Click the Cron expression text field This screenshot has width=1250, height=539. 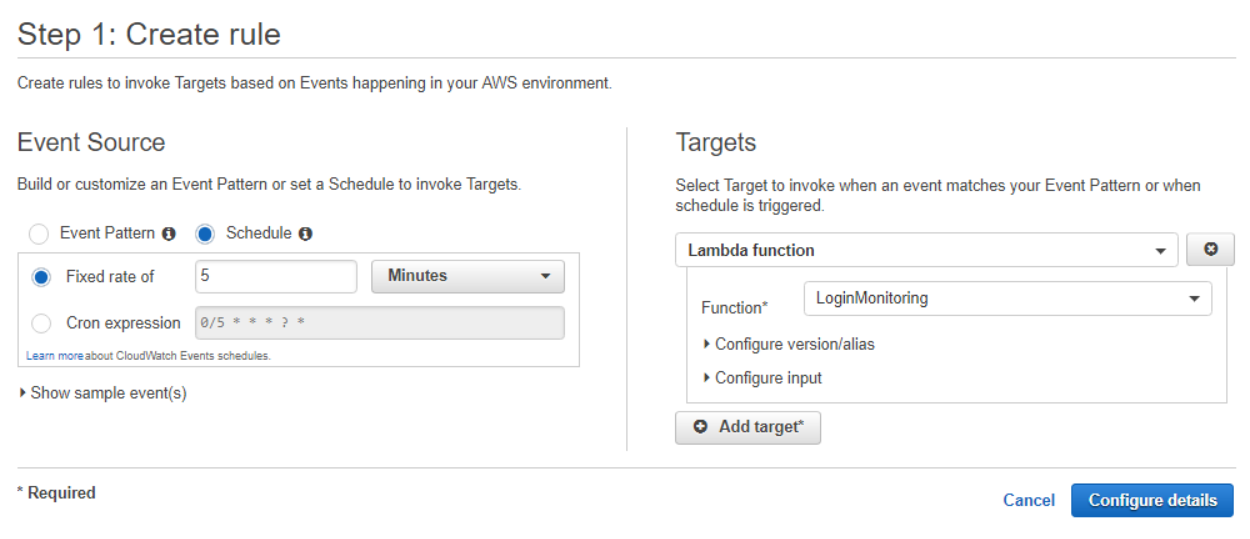pos(380,323)
